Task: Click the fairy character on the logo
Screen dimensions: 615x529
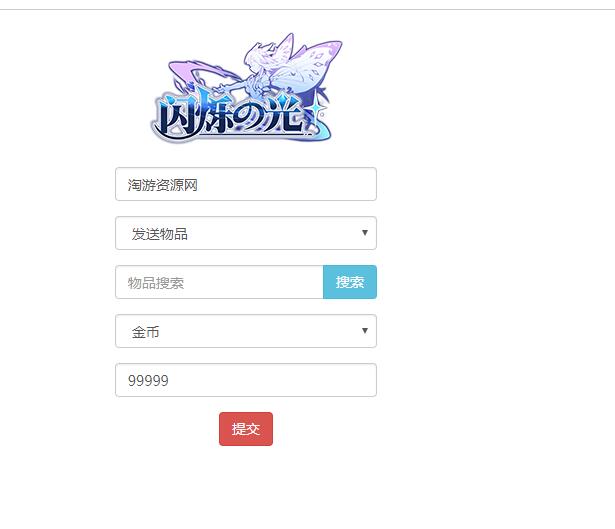Action: click(x=257, y=75)
